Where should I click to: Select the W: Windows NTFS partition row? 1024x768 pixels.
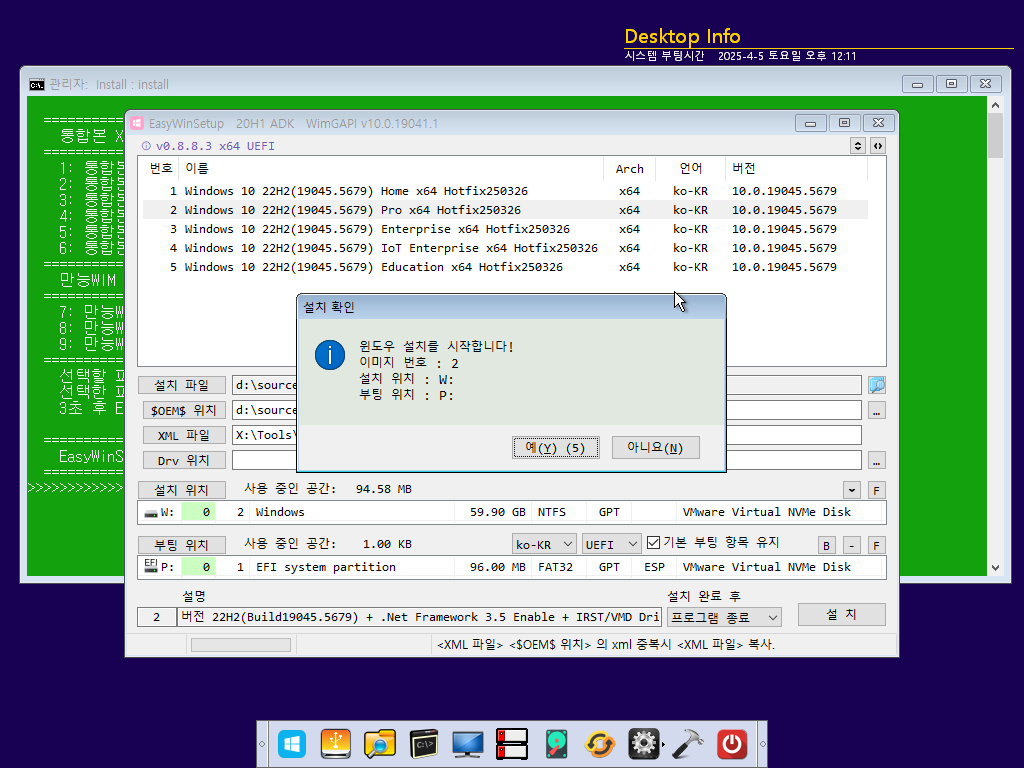pos(511,512)
